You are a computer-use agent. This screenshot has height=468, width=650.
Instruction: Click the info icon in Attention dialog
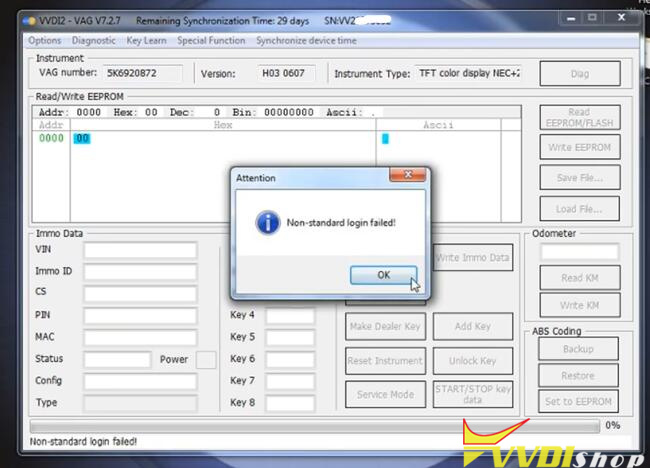tap(266, 222)
